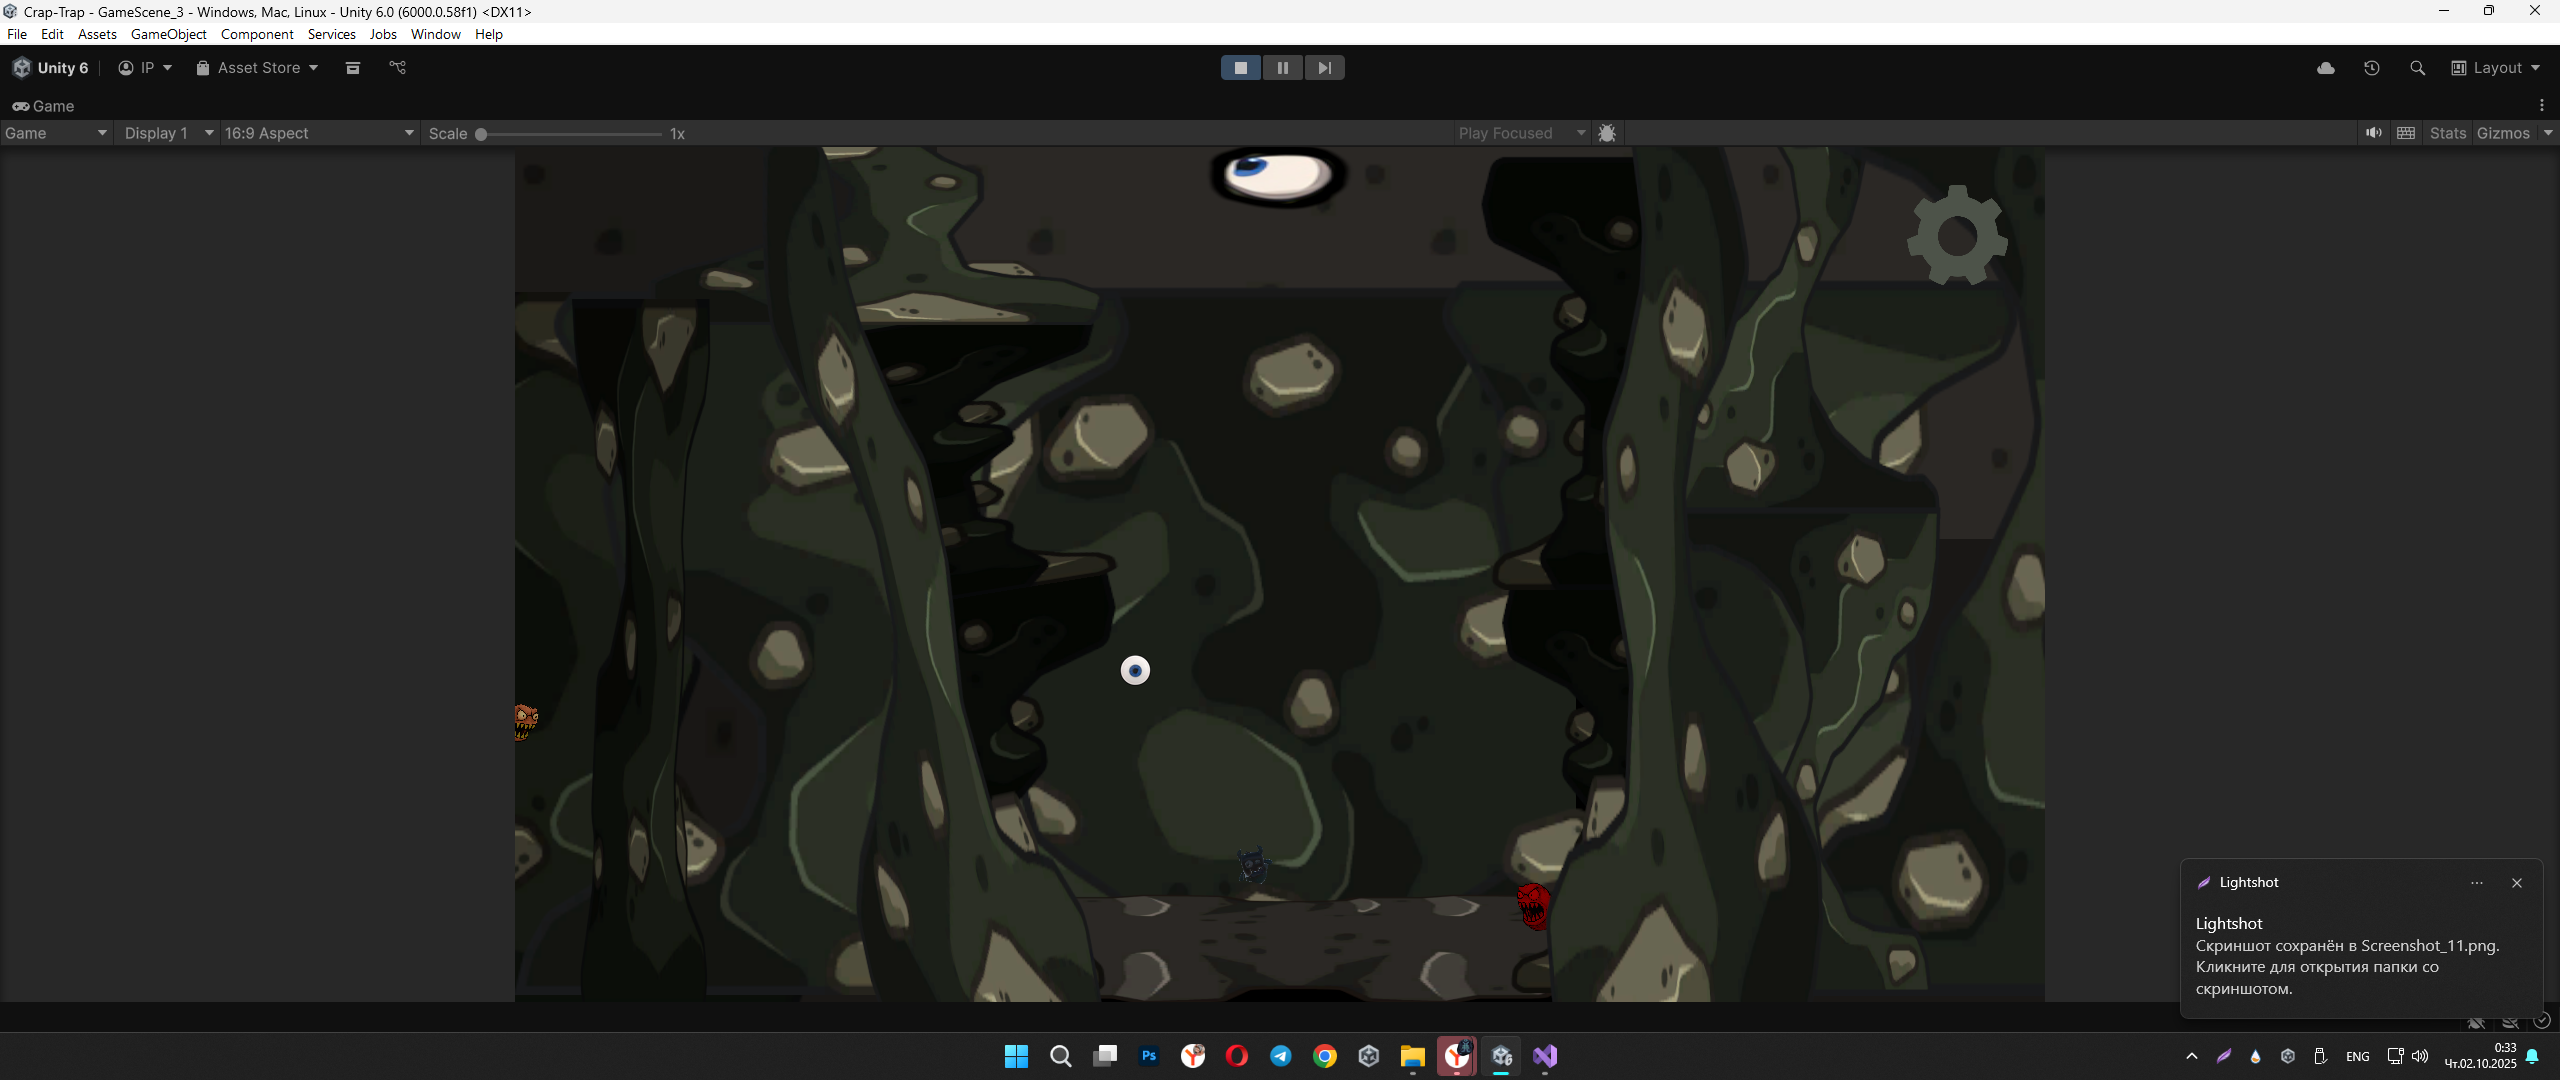This screenshot has width=2560, height=1080.
Task: Open the version control icon
Action: [398, 68]
